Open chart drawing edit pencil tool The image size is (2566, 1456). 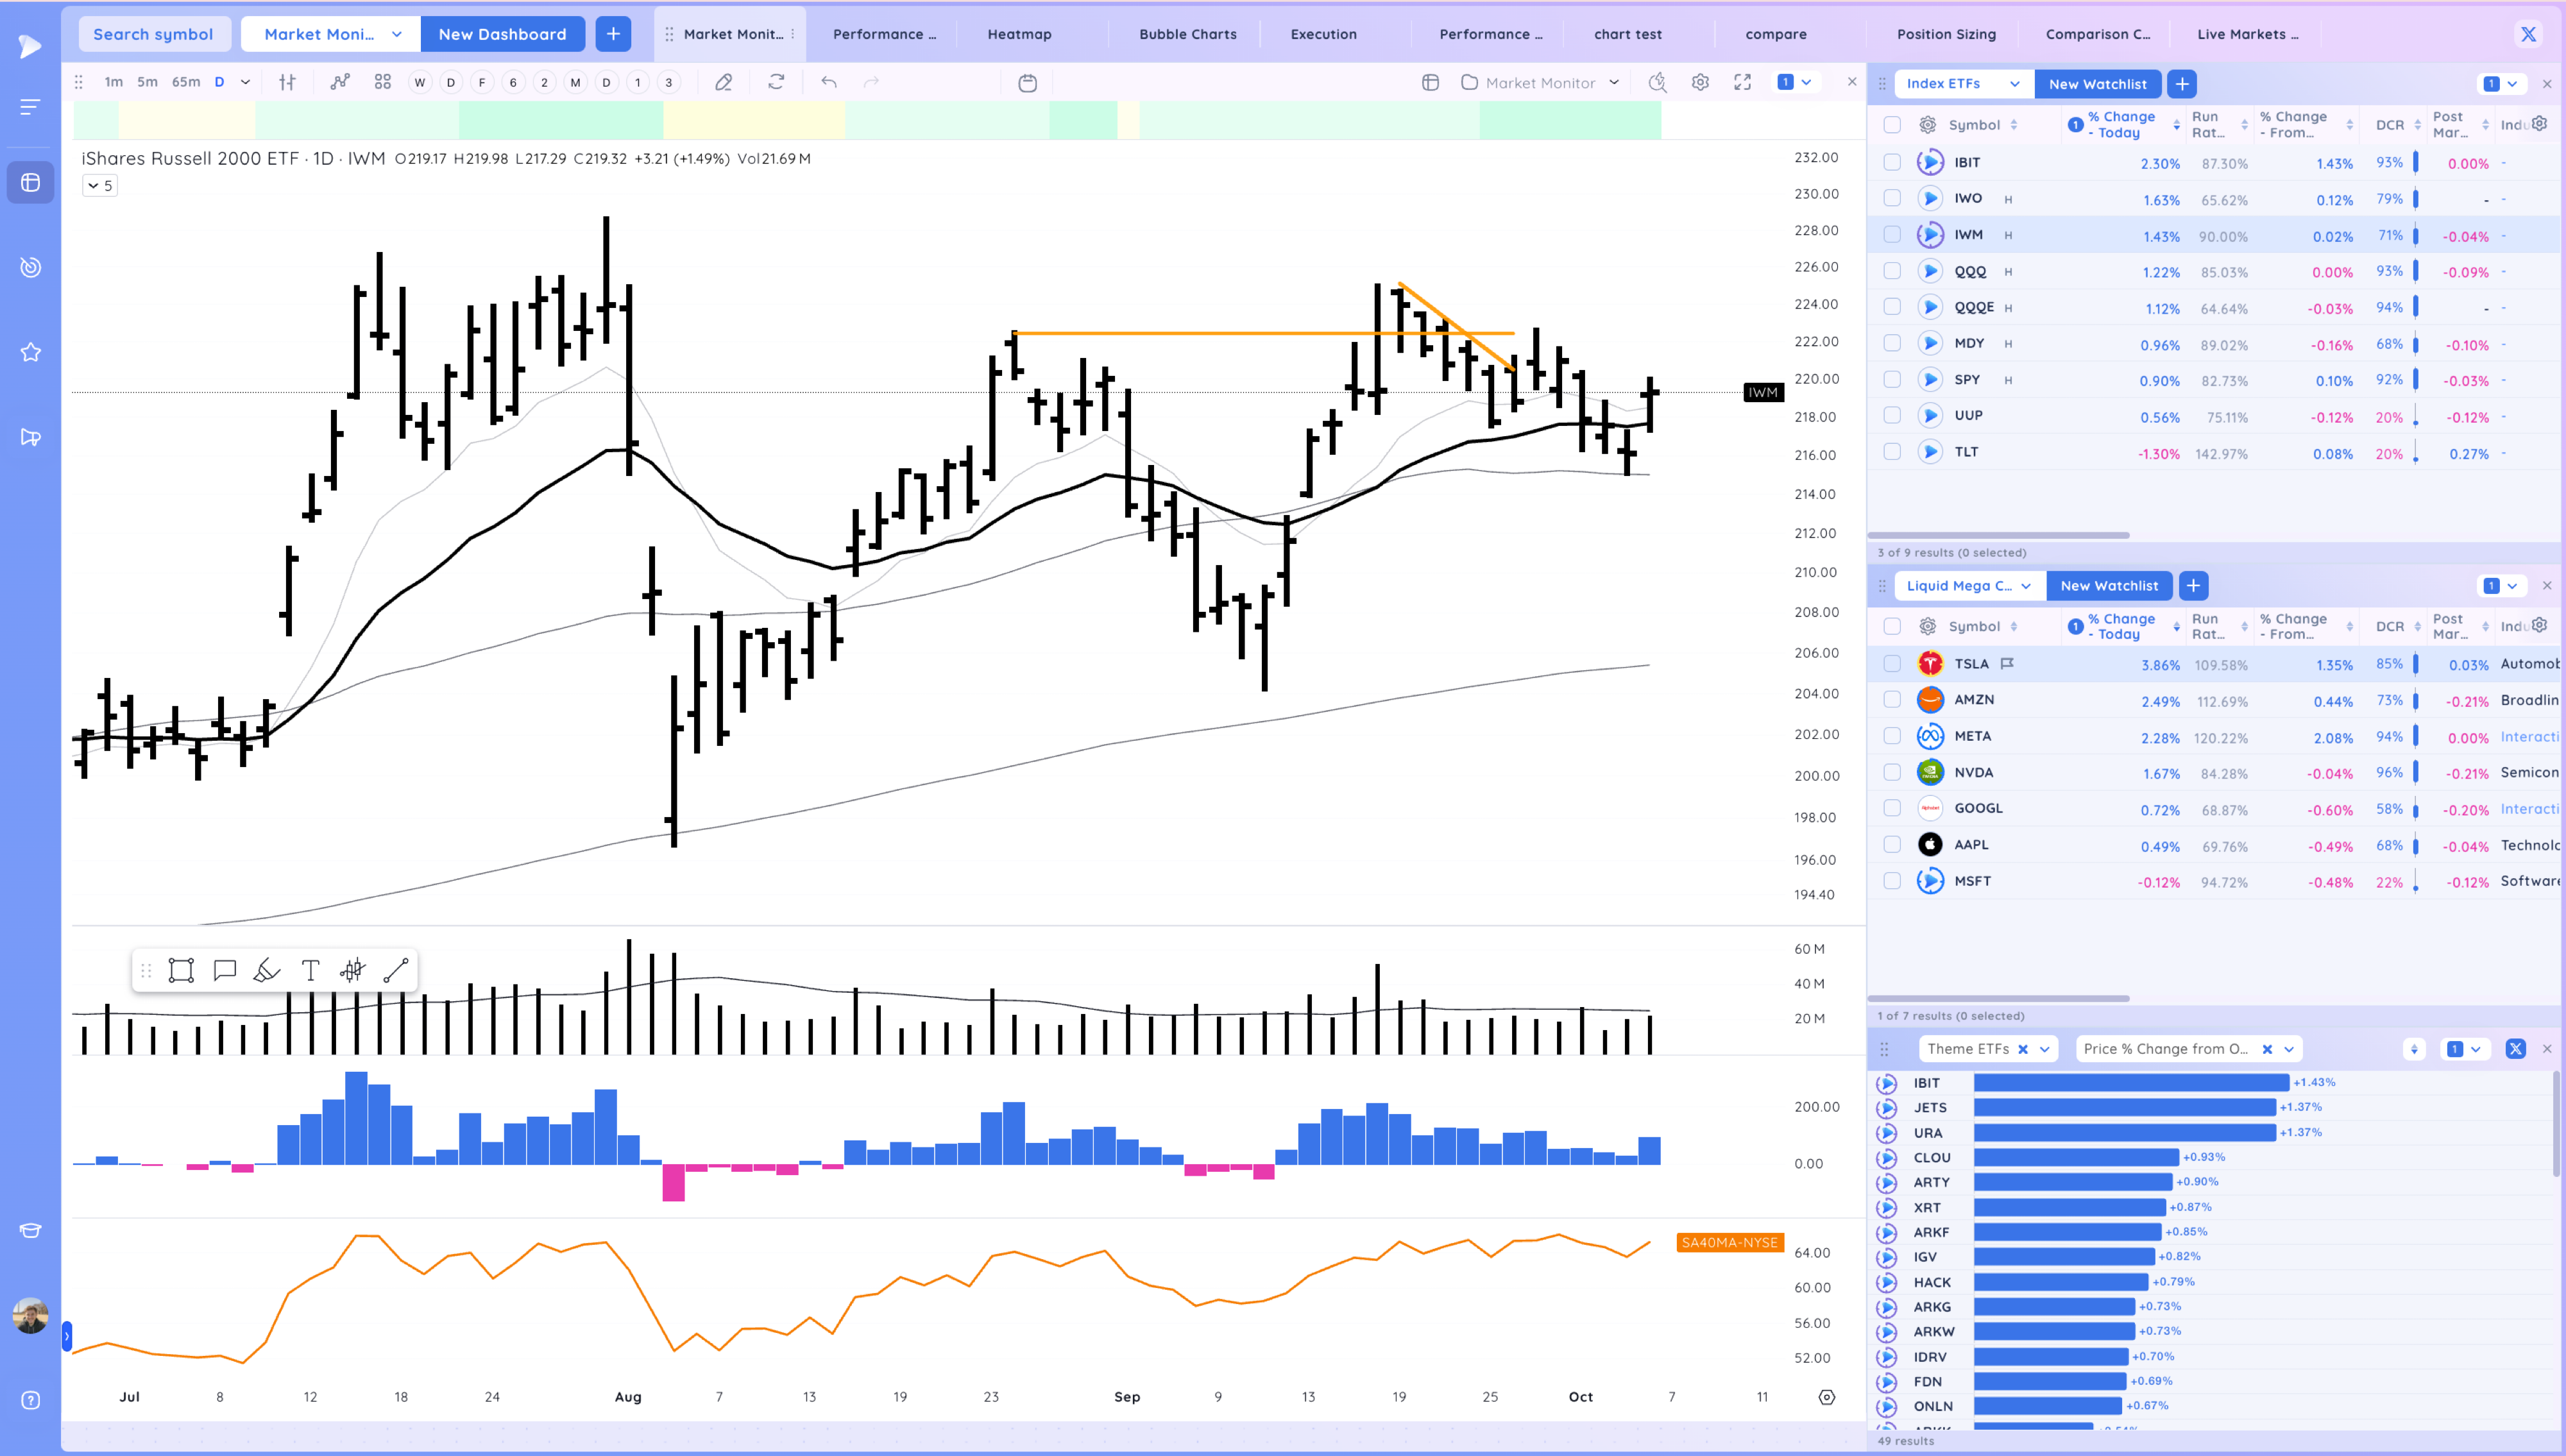click(724, 82)
